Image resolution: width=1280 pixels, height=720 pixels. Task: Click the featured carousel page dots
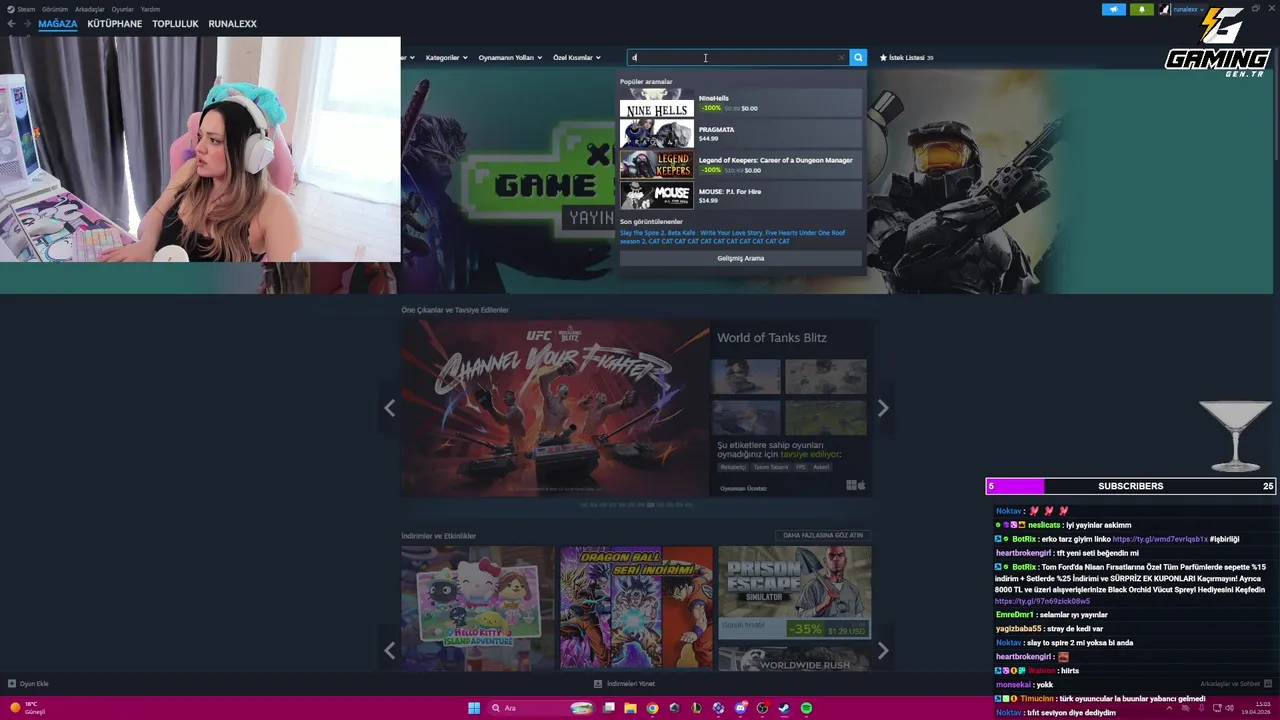(636, 505)
